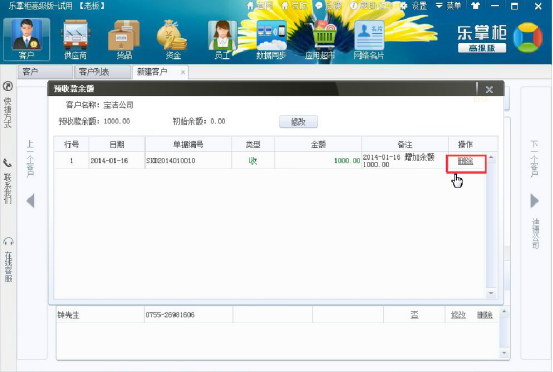The height and width of the screenshot is (372, 553).
Task: Open the 数据同步 (Data Sync) icon
Action: coord(271,39)
